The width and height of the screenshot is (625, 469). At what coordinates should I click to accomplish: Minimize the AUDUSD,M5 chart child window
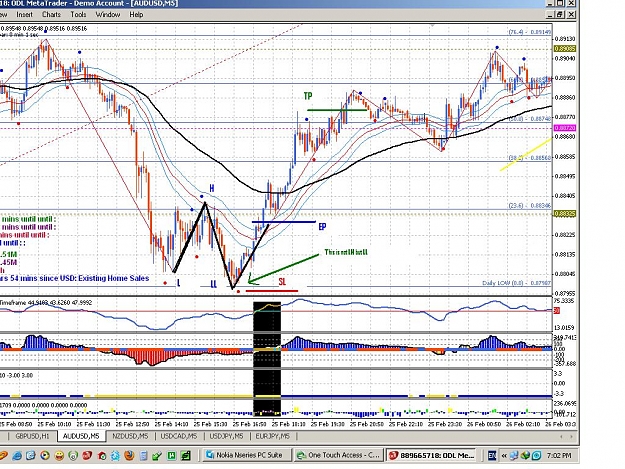pos(551,14)
